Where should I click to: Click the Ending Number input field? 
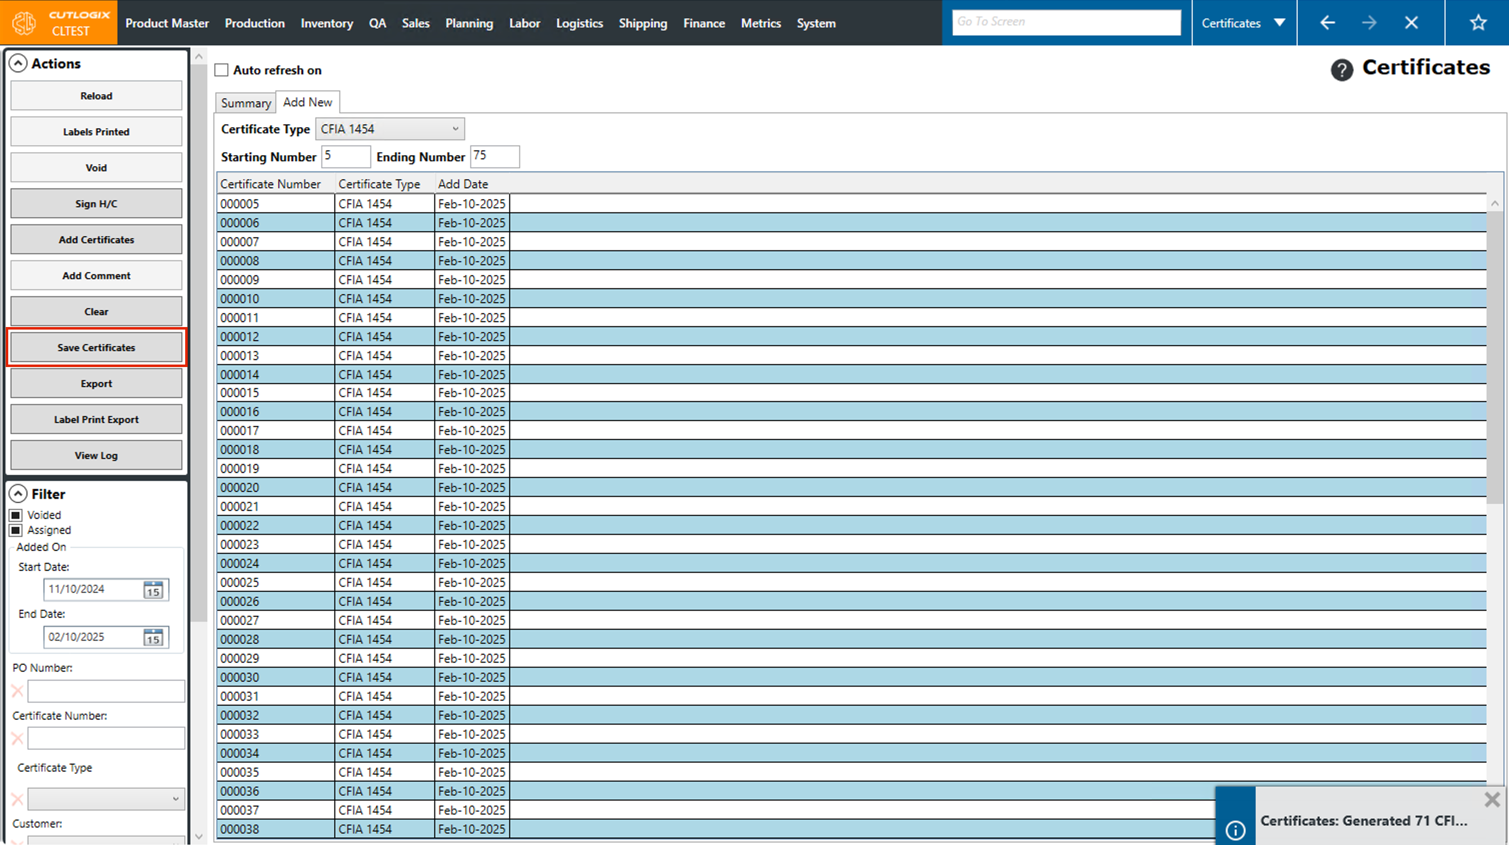coord(494,156)
